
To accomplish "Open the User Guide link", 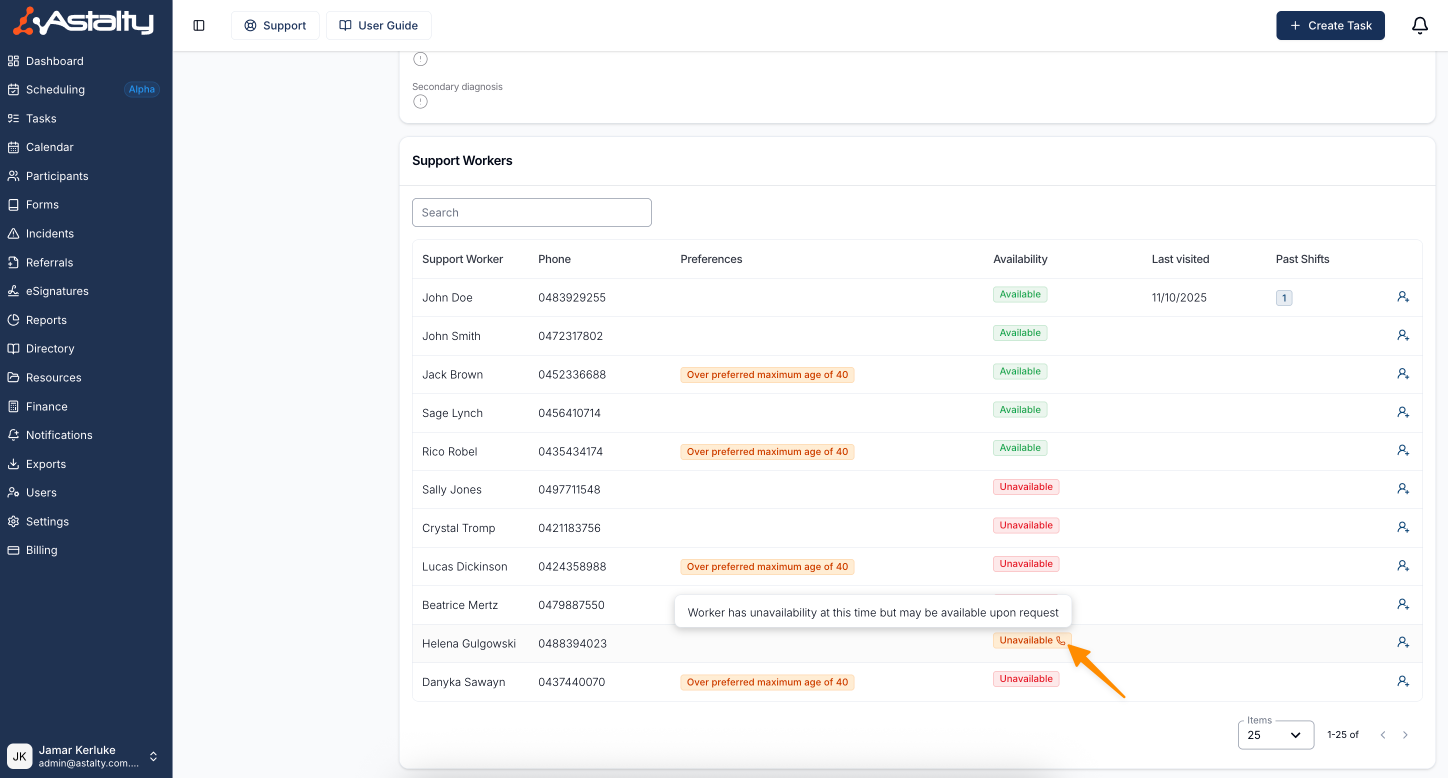I will [378, 26].
